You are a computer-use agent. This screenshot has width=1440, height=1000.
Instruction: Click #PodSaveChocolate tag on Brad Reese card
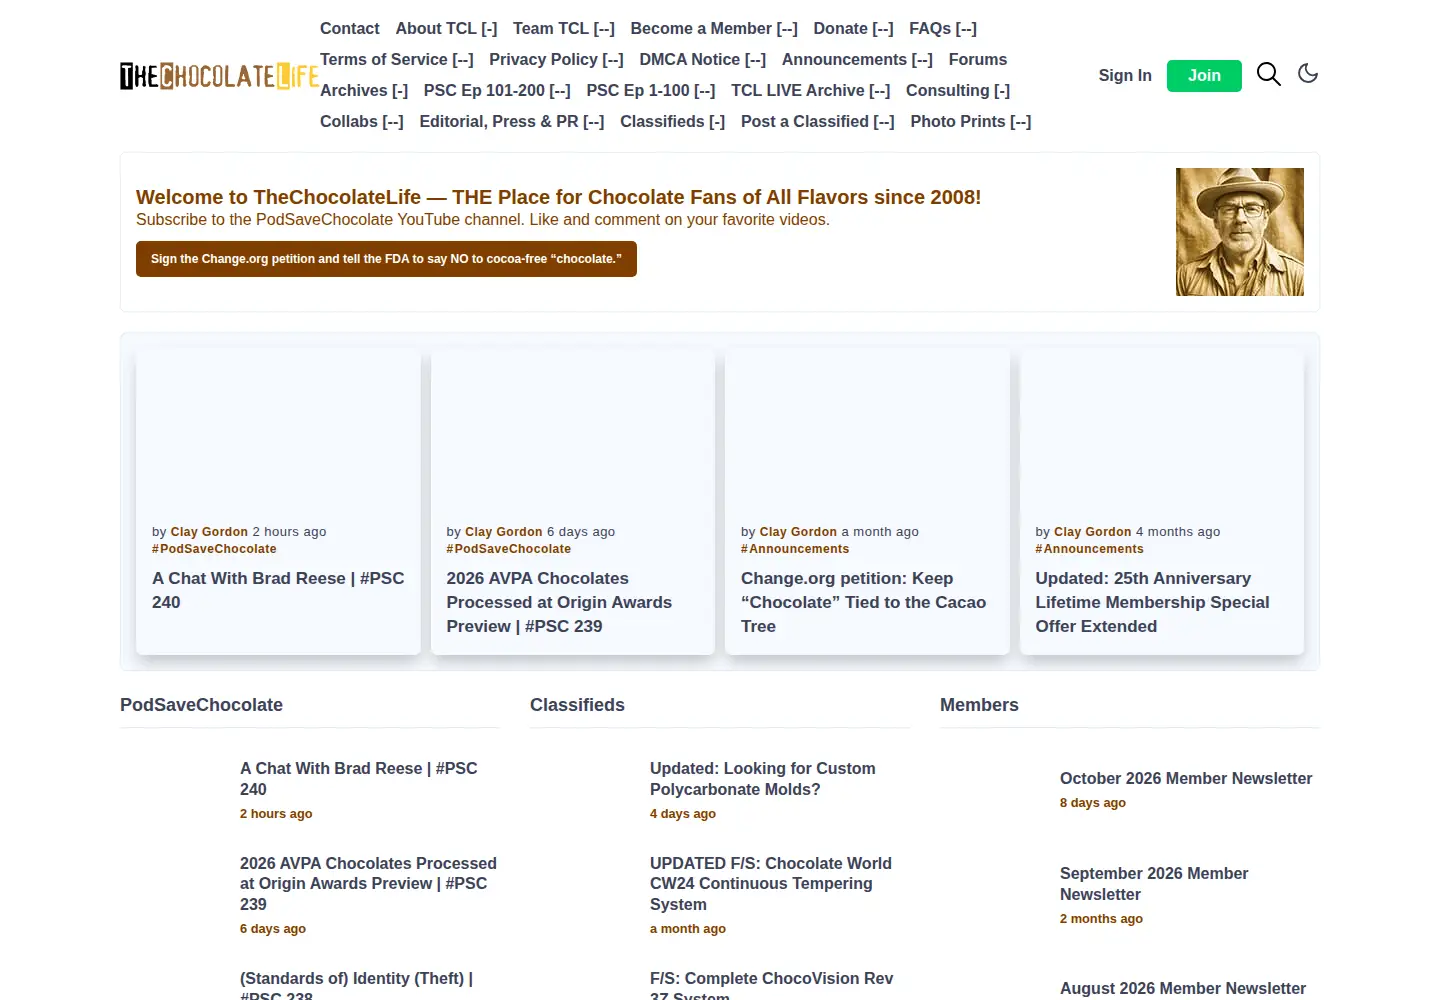tap(214, 549)
